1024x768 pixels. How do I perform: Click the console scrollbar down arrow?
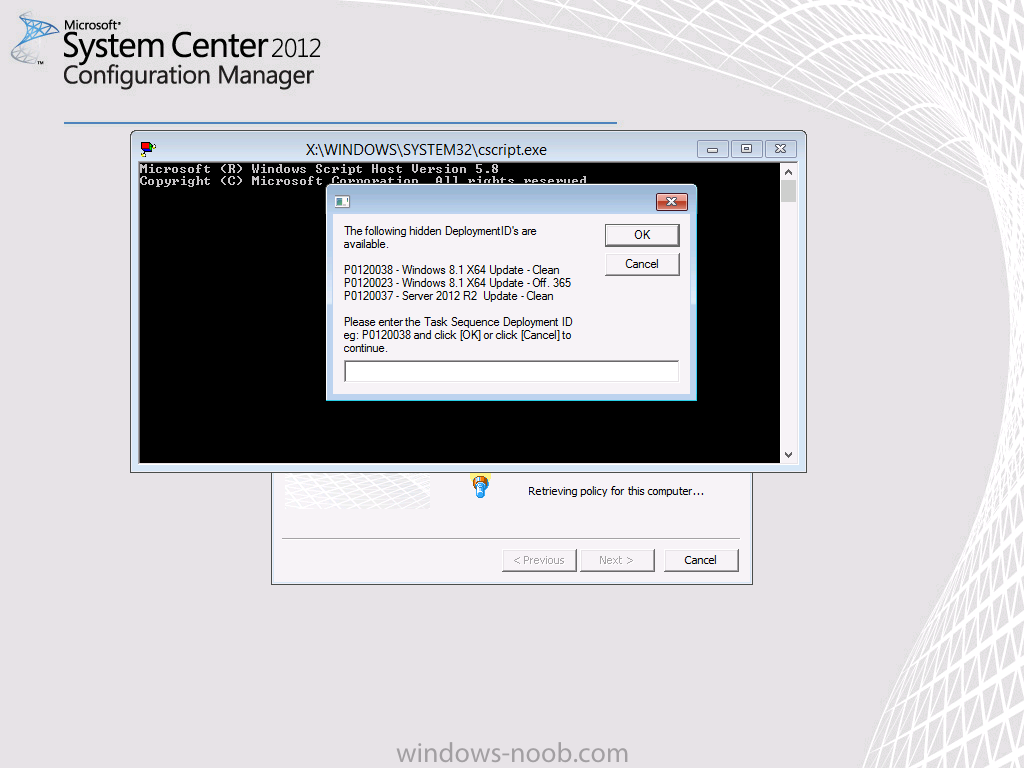tap(788, 455)
